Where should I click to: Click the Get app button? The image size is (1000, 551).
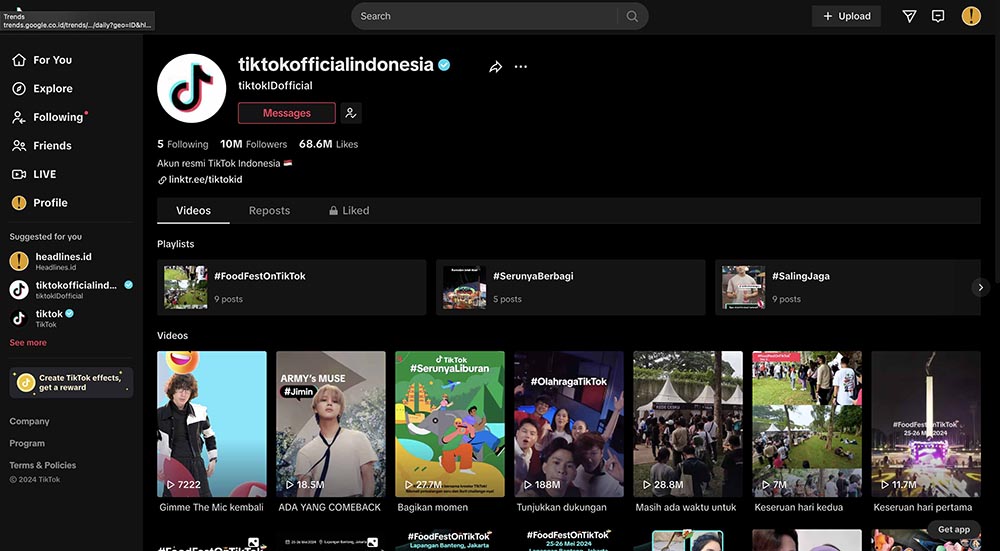[953, 529]
